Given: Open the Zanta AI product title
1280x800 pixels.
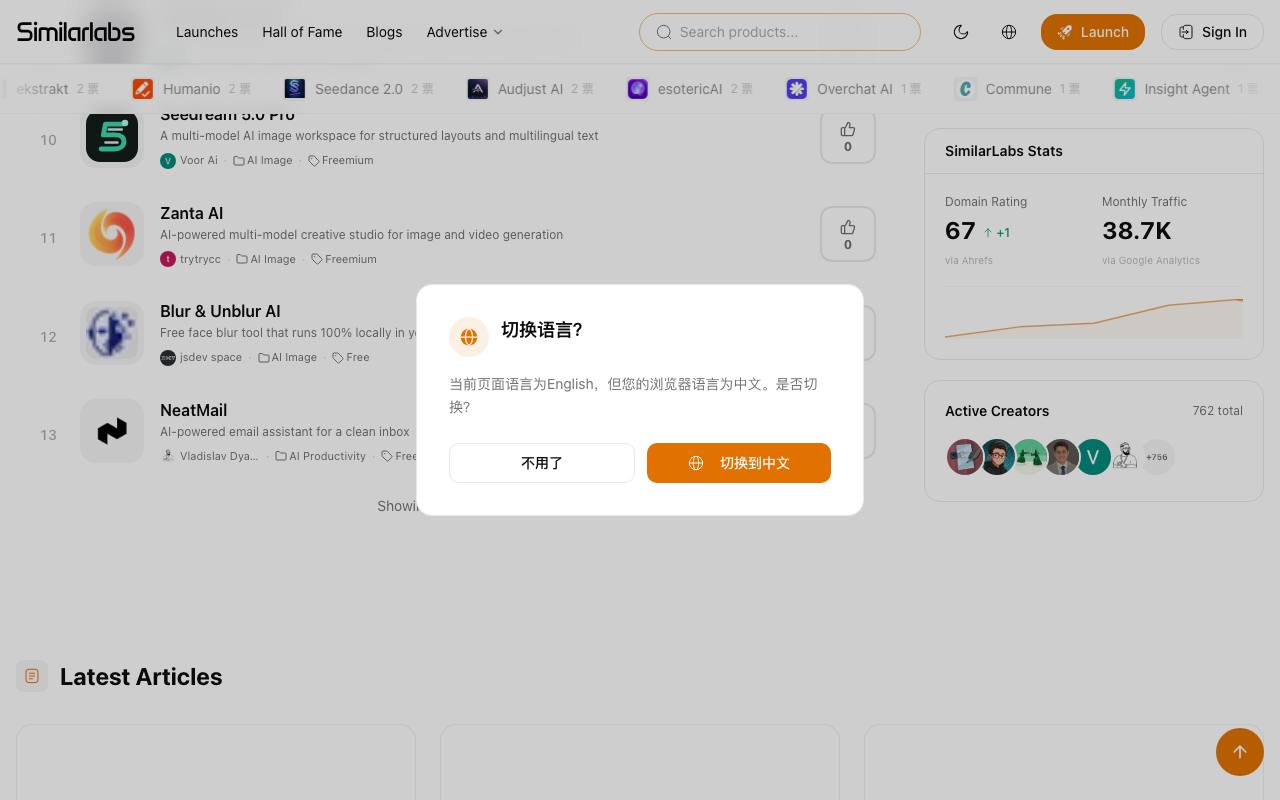Looking at the screenshot, I should (x=192, y=213).
